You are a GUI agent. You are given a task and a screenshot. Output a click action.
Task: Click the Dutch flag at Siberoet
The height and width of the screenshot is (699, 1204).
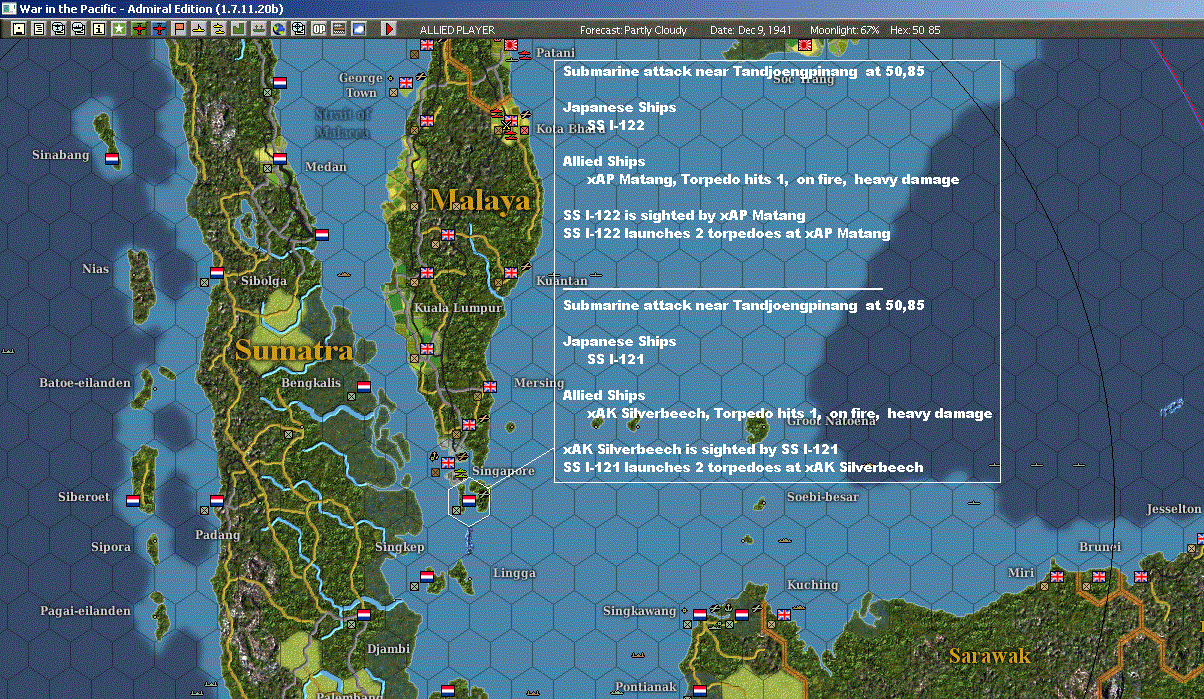(133, 499)
